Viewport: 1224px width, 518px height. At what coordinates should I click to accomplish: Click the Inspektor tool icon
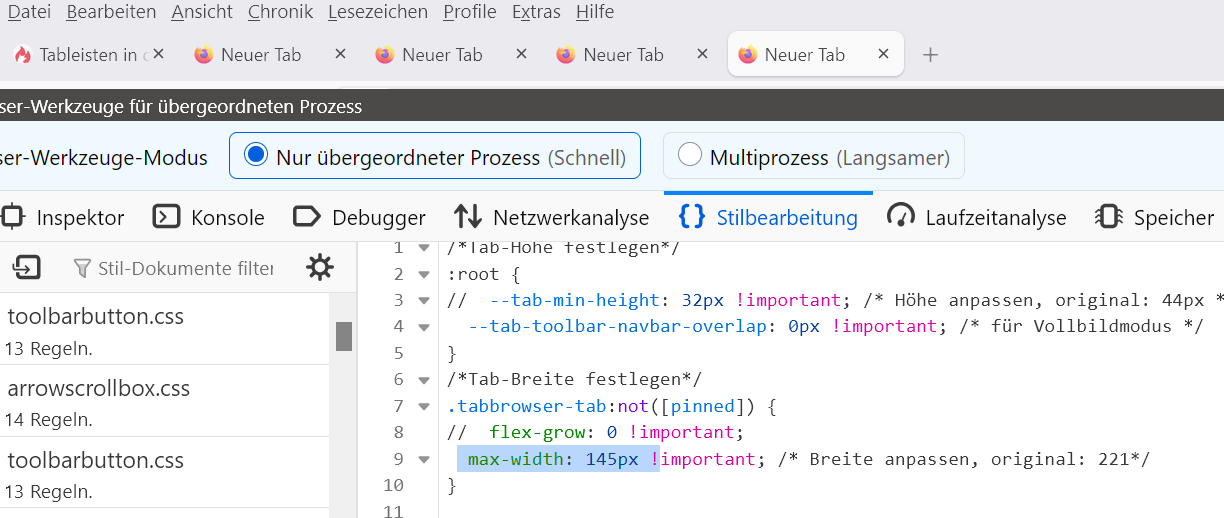[x=12, y=217]
